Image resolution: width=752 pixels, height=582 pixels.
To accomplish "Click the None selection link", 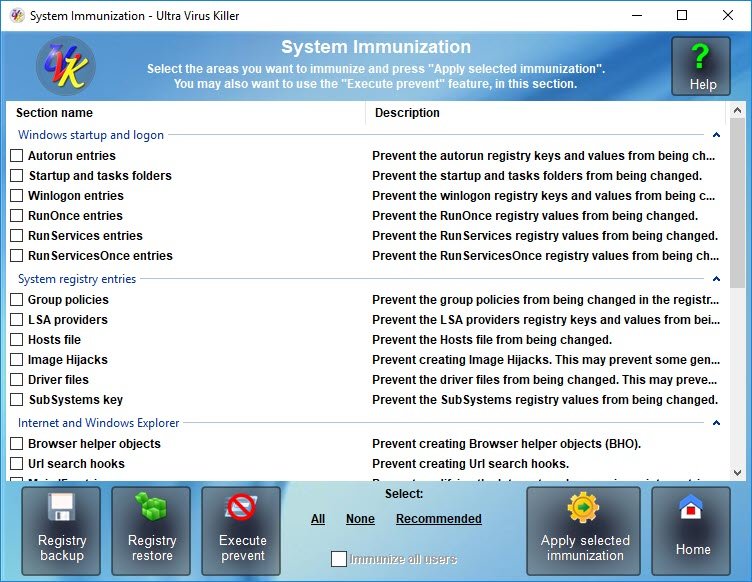I will pos(360,519).
